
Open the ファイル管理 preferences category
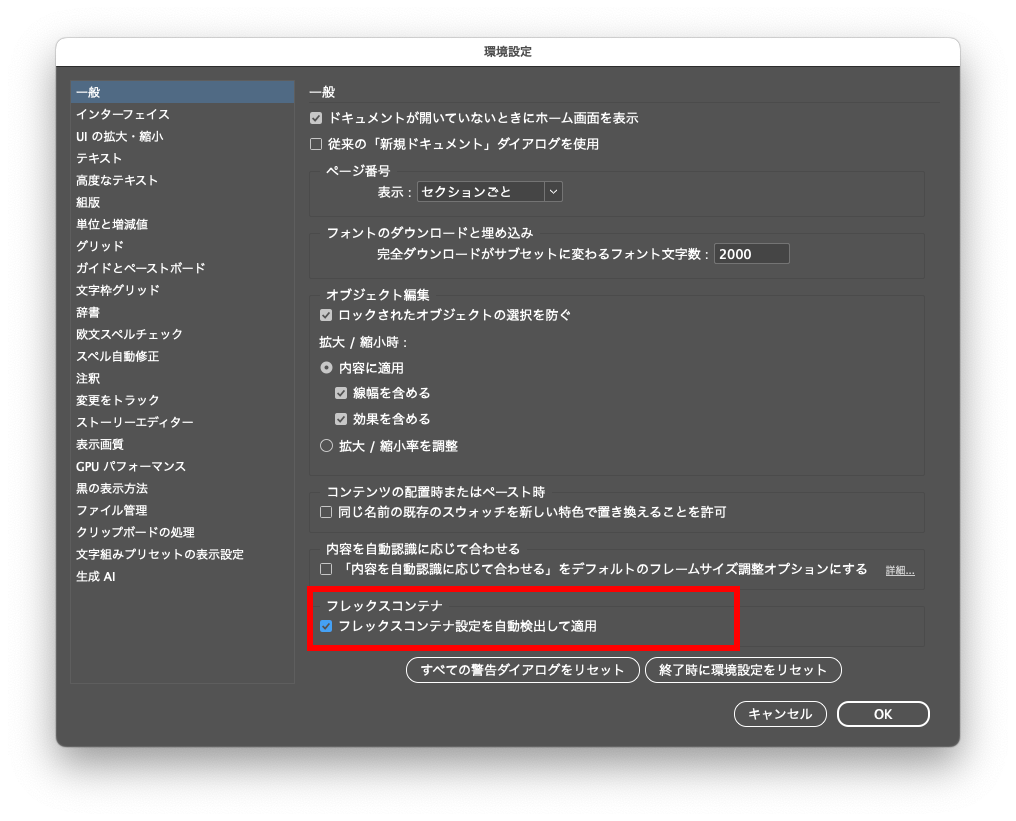[111, 510]
